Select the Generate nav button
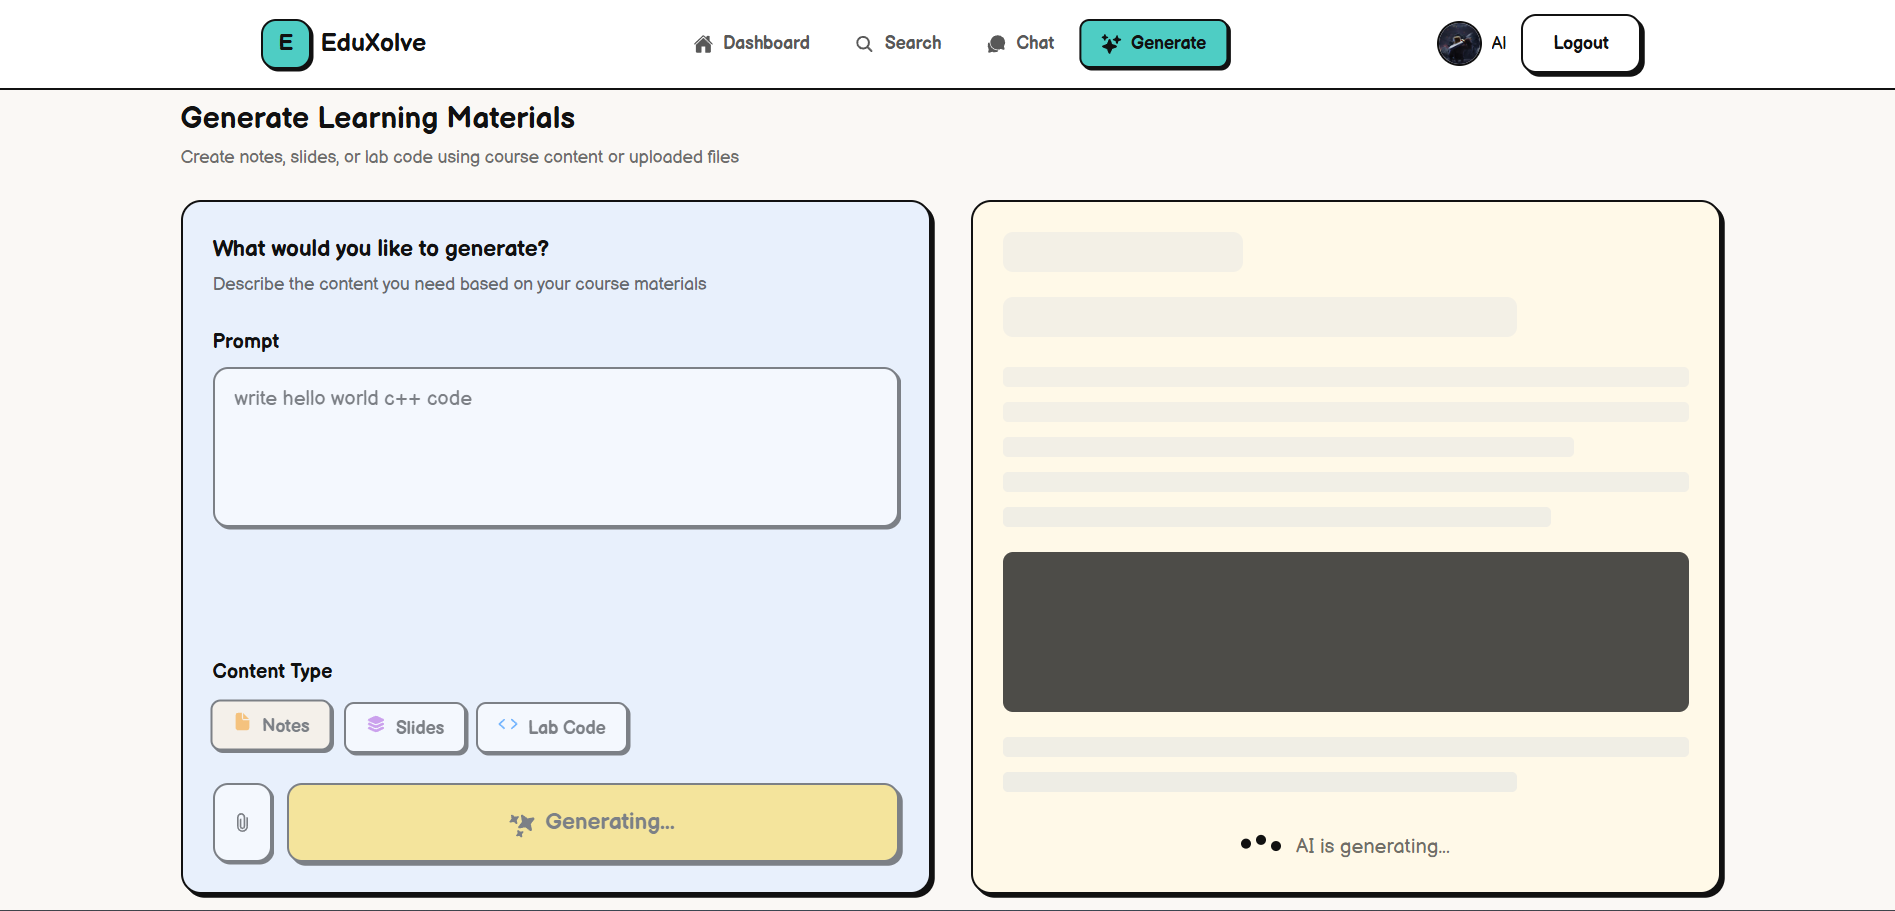1895x911 pixels. pyautogui.click(x=1154, y=43)
